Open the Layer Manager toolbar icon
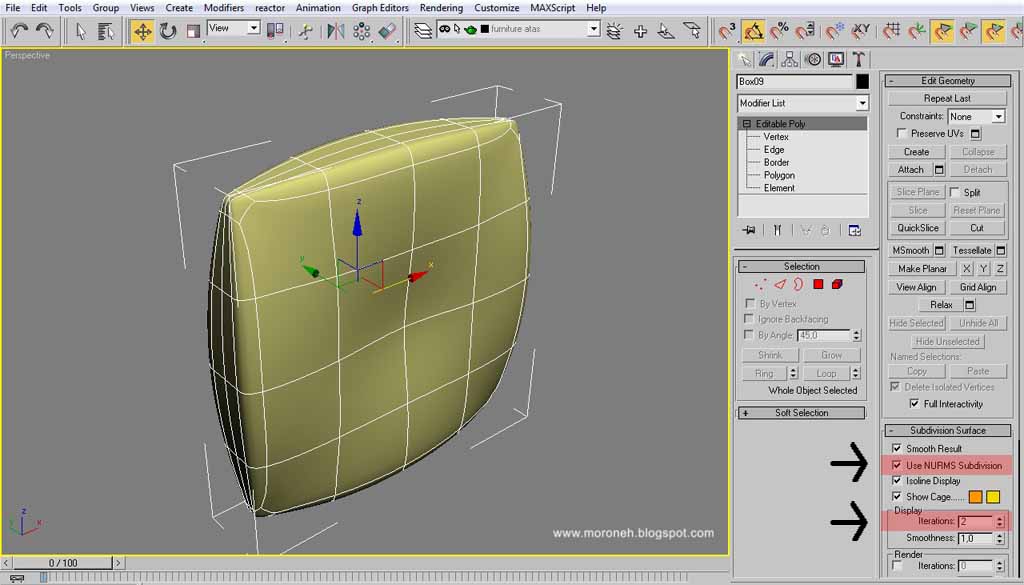The height and width of the screenshot is (585, 1024). pos(423,30)
